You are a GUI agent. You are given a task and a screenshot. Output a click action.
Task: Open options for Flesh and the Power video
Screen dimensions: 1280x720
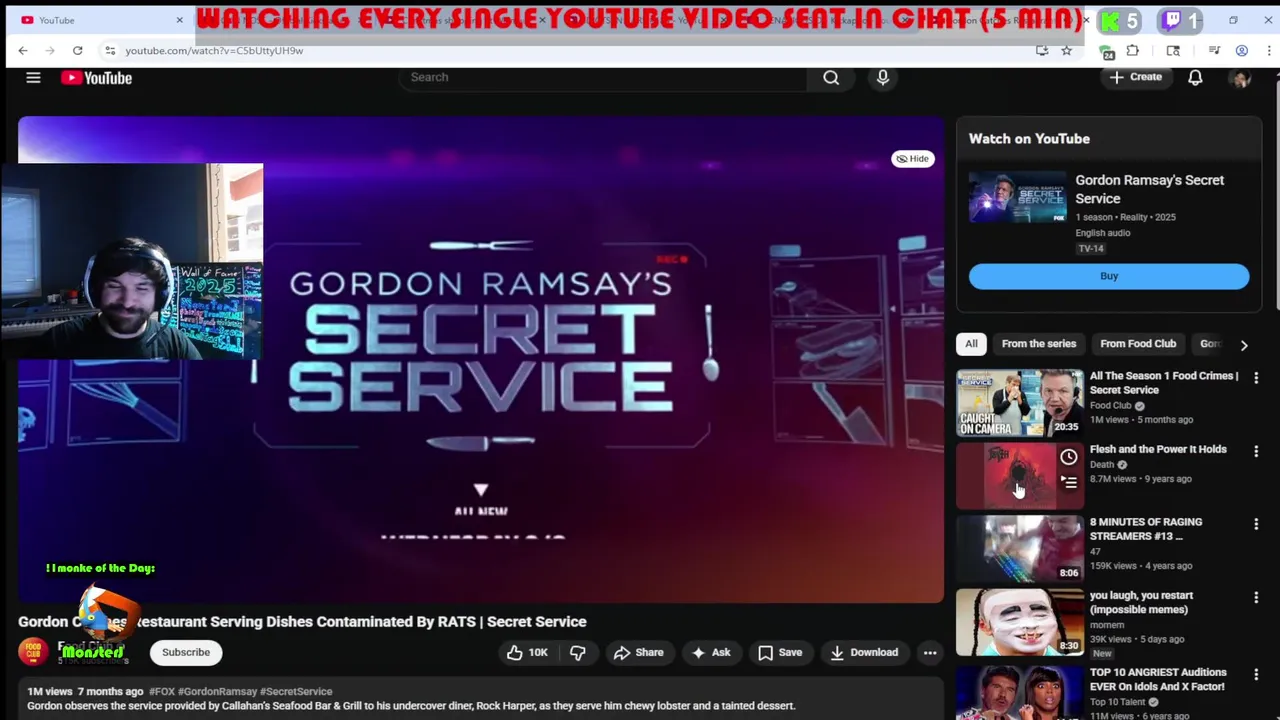(x=1256, y=451)
